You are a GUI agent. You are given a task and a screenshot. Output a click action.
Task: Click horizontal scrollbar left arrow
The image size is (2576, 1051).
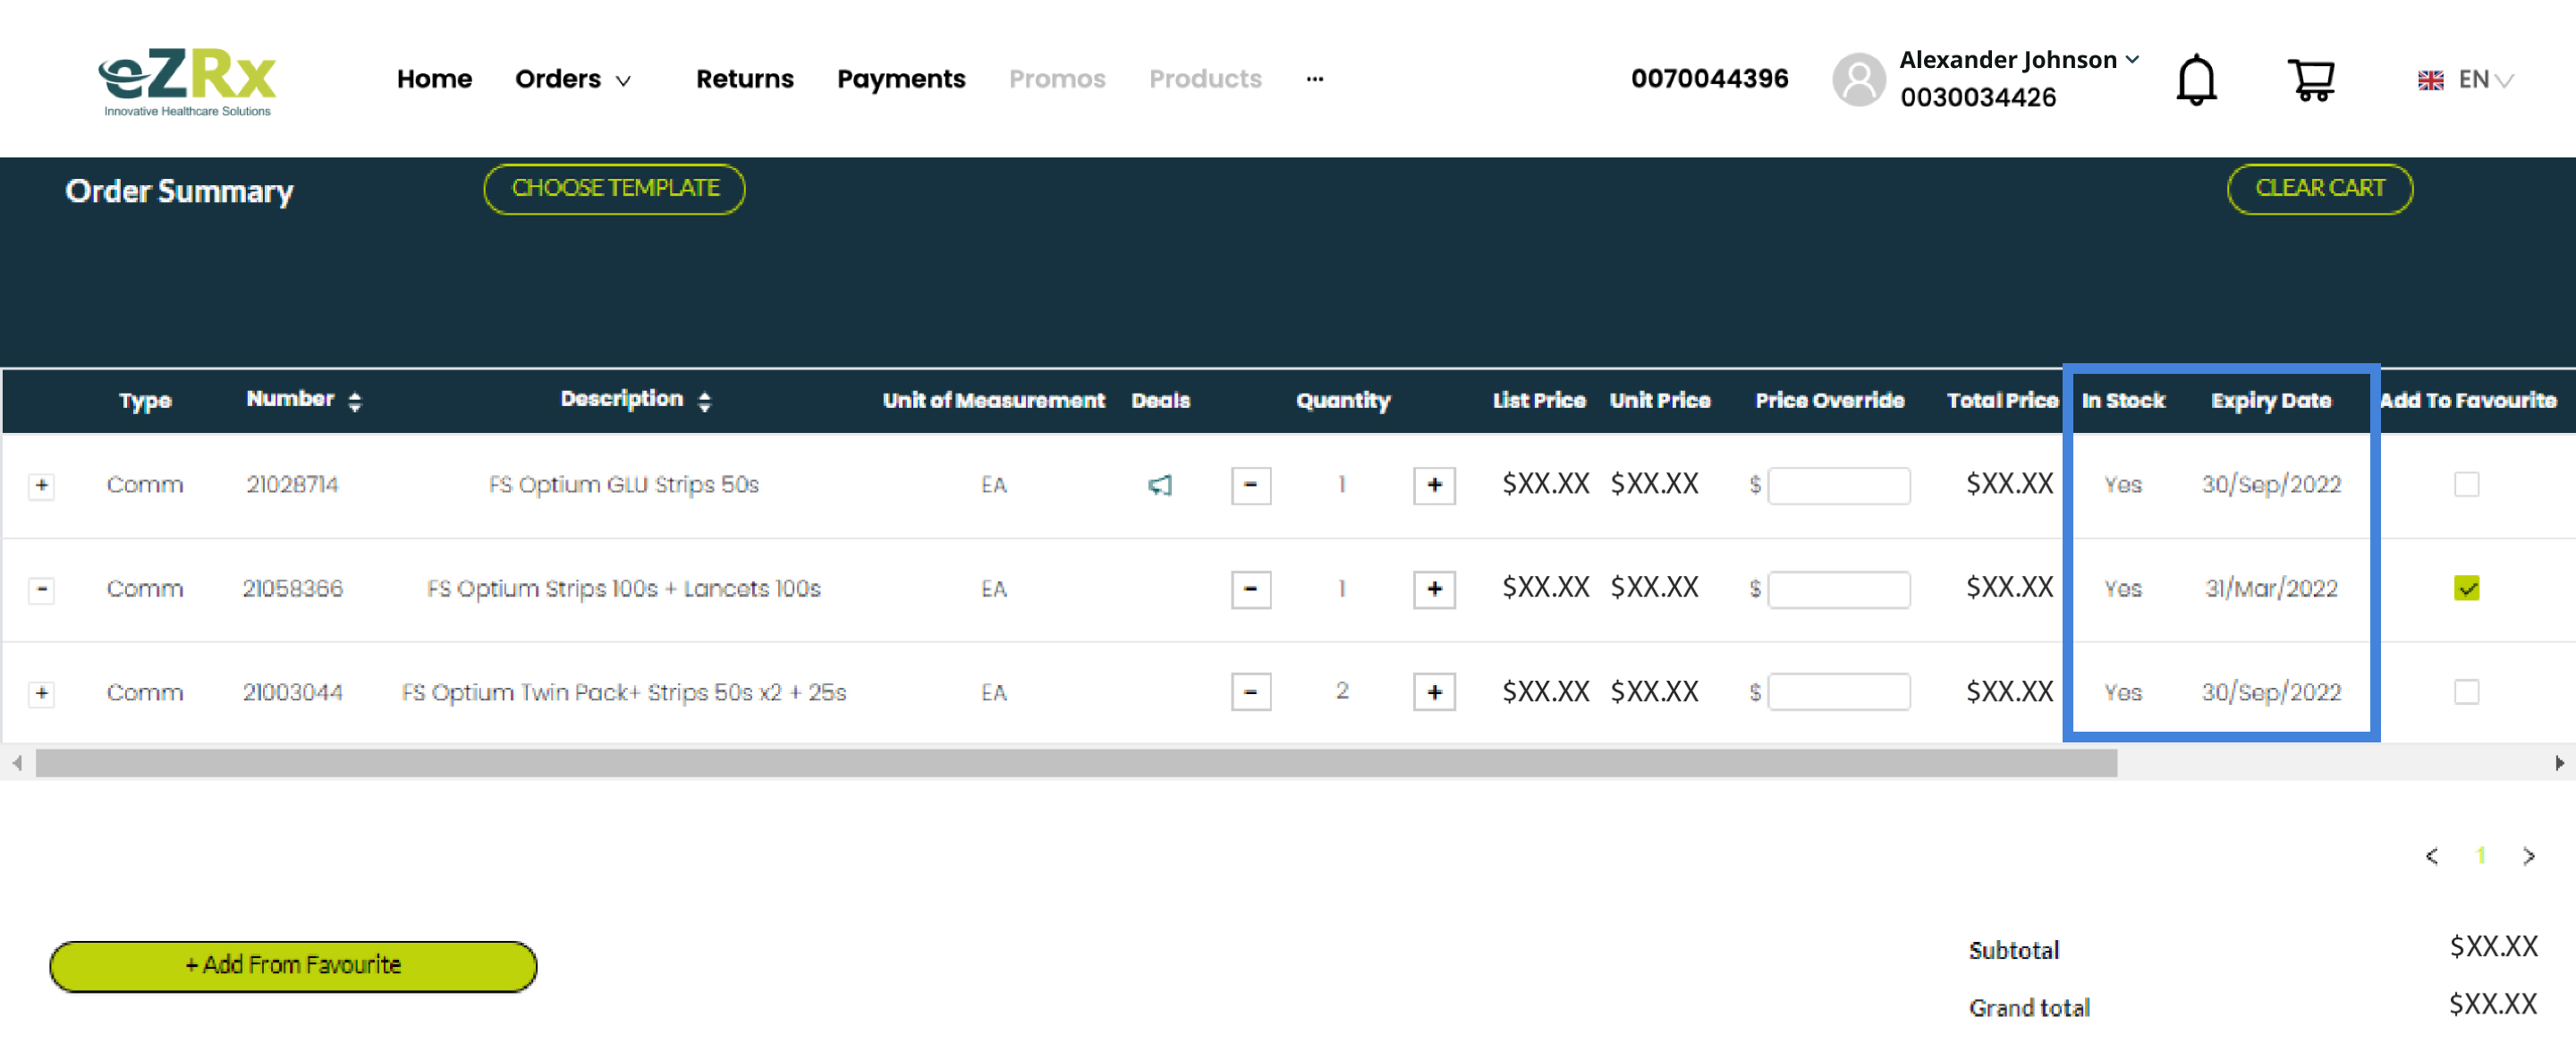[x=17, y=763]
